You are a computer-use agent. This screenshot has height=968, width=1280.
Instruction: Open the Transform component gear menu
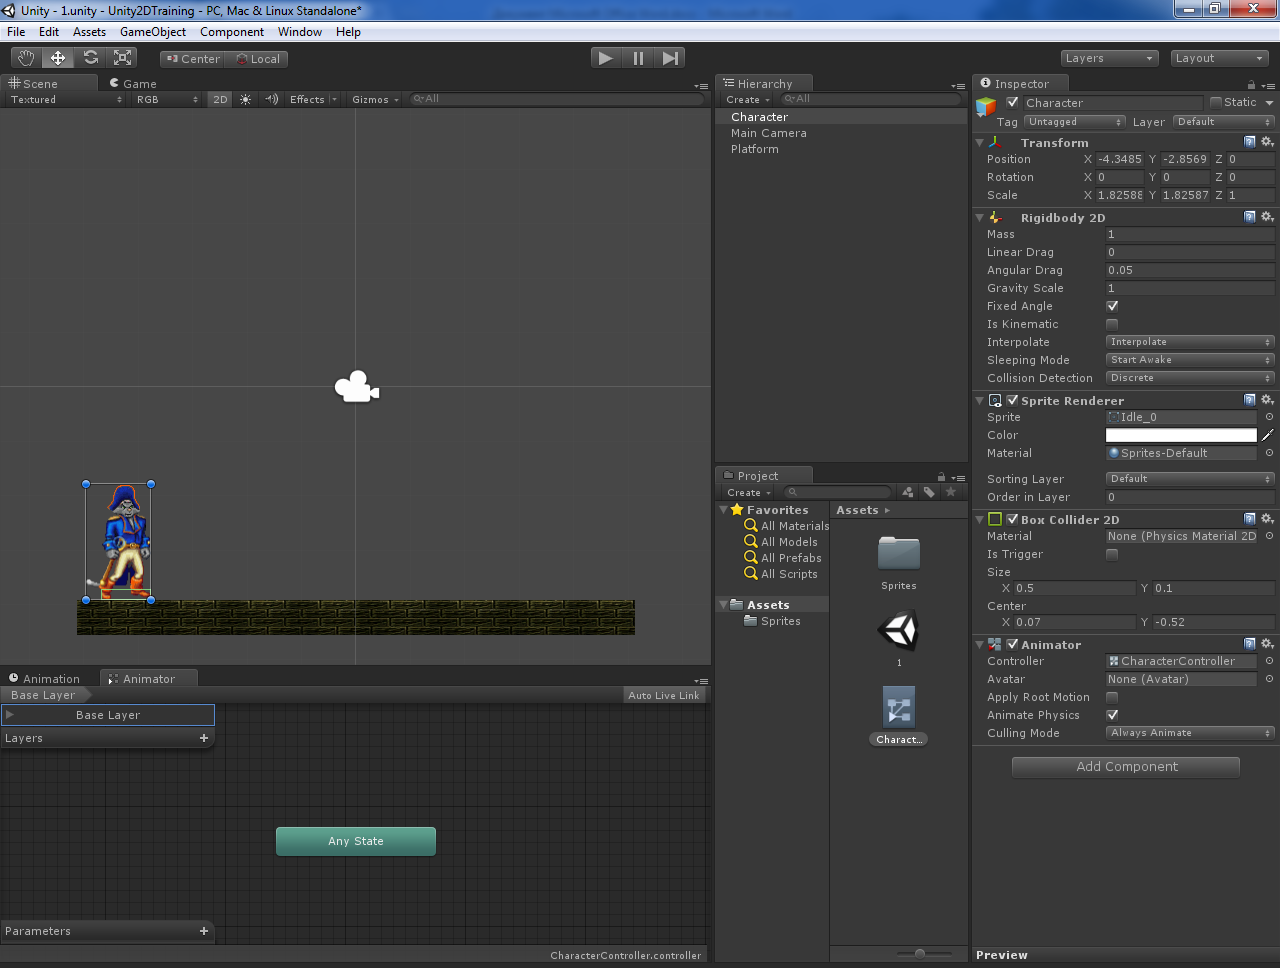point(1267,142)
